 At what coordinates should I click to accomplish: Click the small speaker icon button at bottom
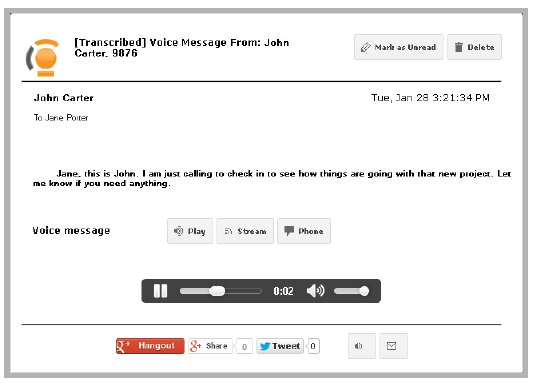pos(362,346)
